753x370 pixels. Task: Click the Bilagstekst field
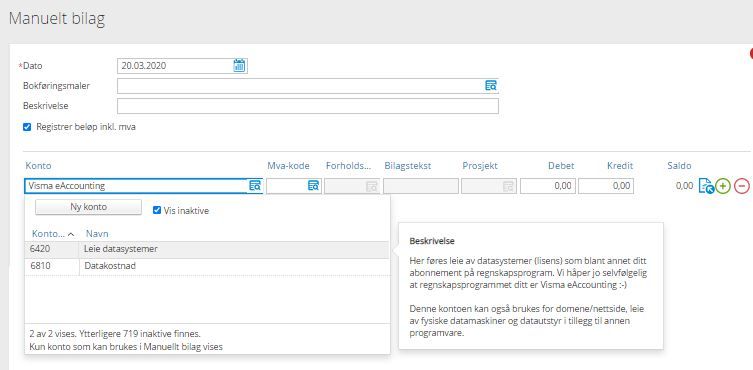point(421,185)
